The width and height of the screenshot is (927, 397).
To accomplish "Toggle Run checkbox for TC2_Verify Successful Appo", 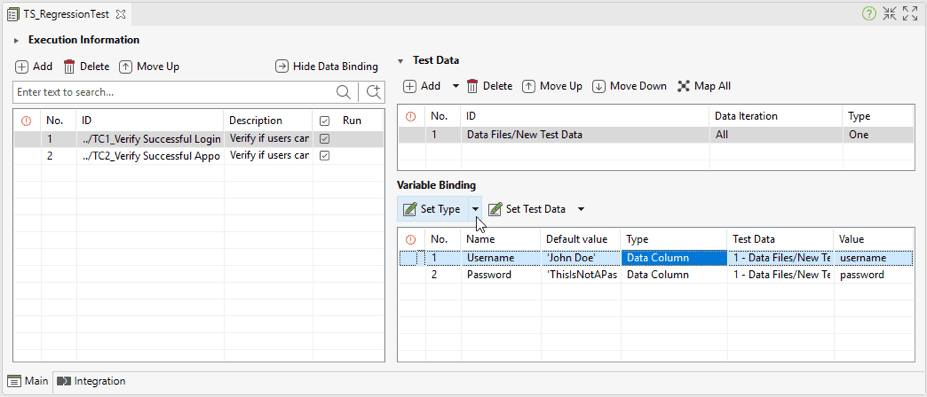I will pos(324,156).
